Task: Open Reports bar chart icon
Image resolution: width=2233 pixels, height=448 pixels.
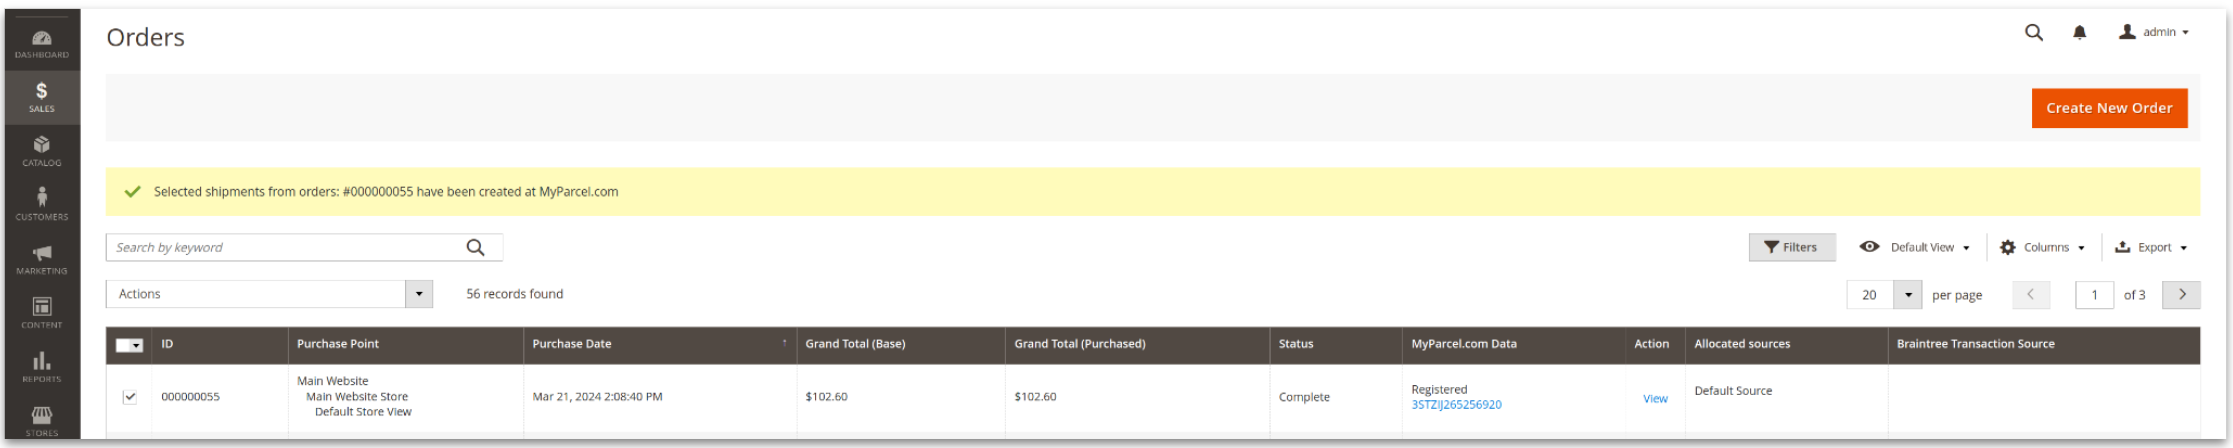Action: tap(42, 366)
